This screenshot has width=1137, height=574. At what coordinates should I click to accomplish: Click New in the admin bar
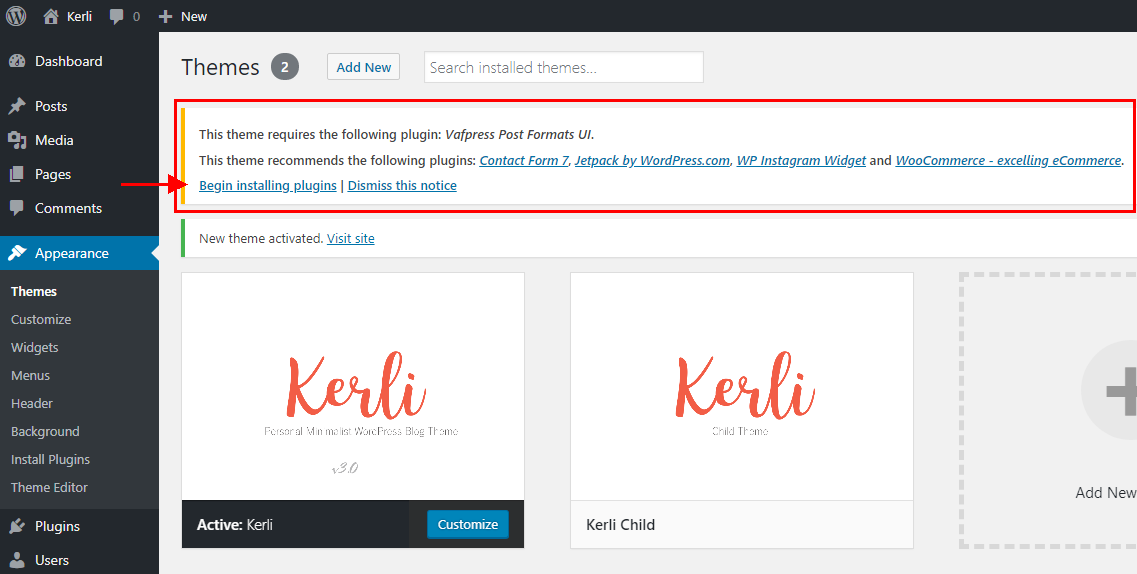(x=194, y=16)
